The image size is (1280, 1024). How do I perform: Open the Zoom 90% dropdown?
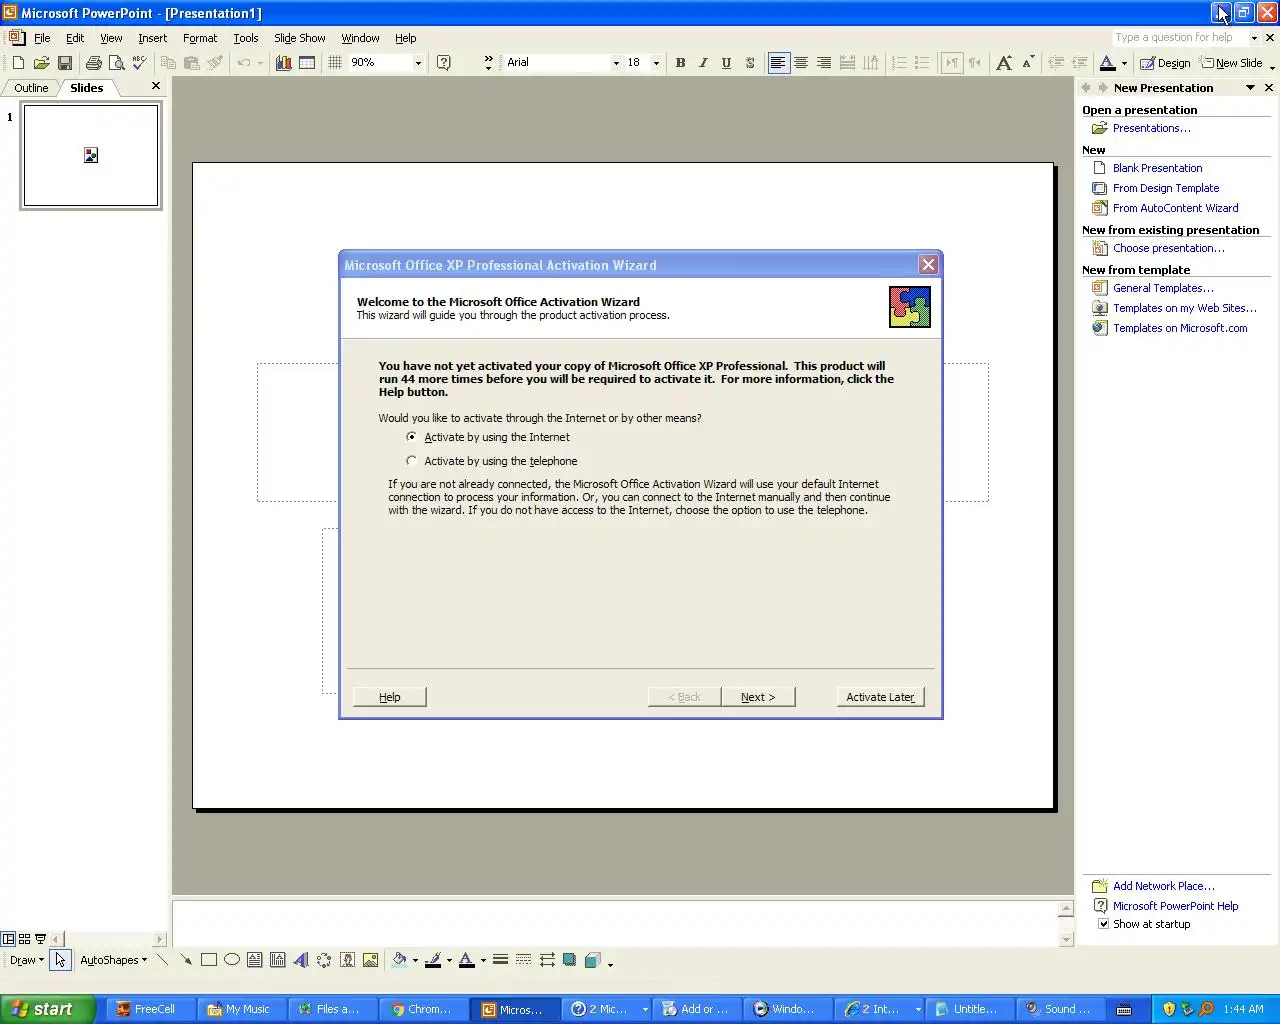[418, 63]
